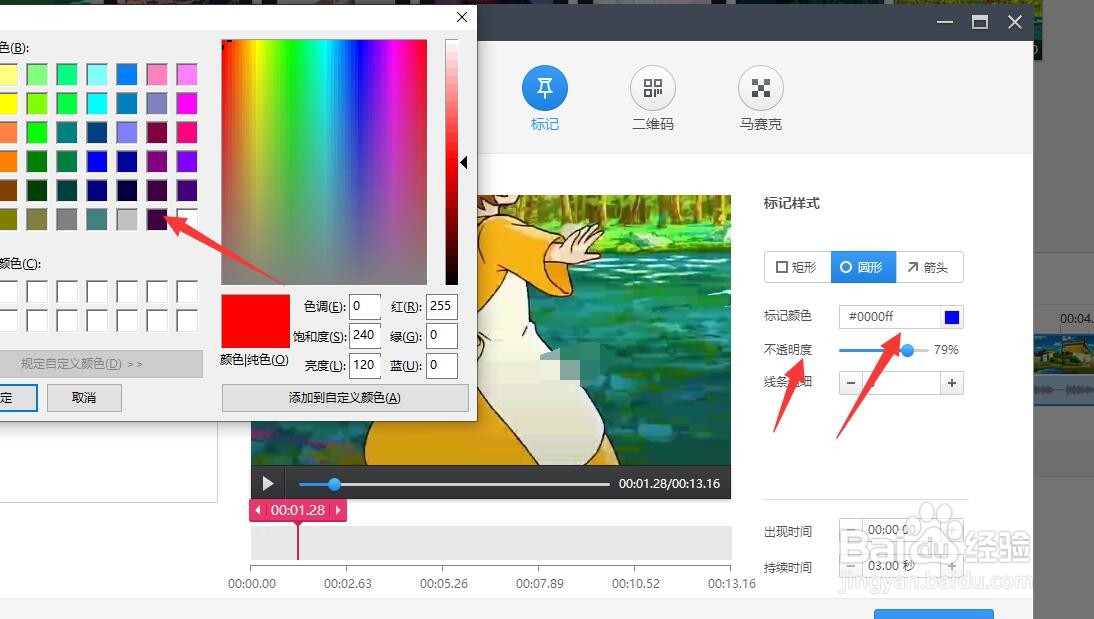Click the 颜色|纯色 red preview swatch
Image resolution: width=1094 pixels, height=619 pixels.
(x=255, y=321)
